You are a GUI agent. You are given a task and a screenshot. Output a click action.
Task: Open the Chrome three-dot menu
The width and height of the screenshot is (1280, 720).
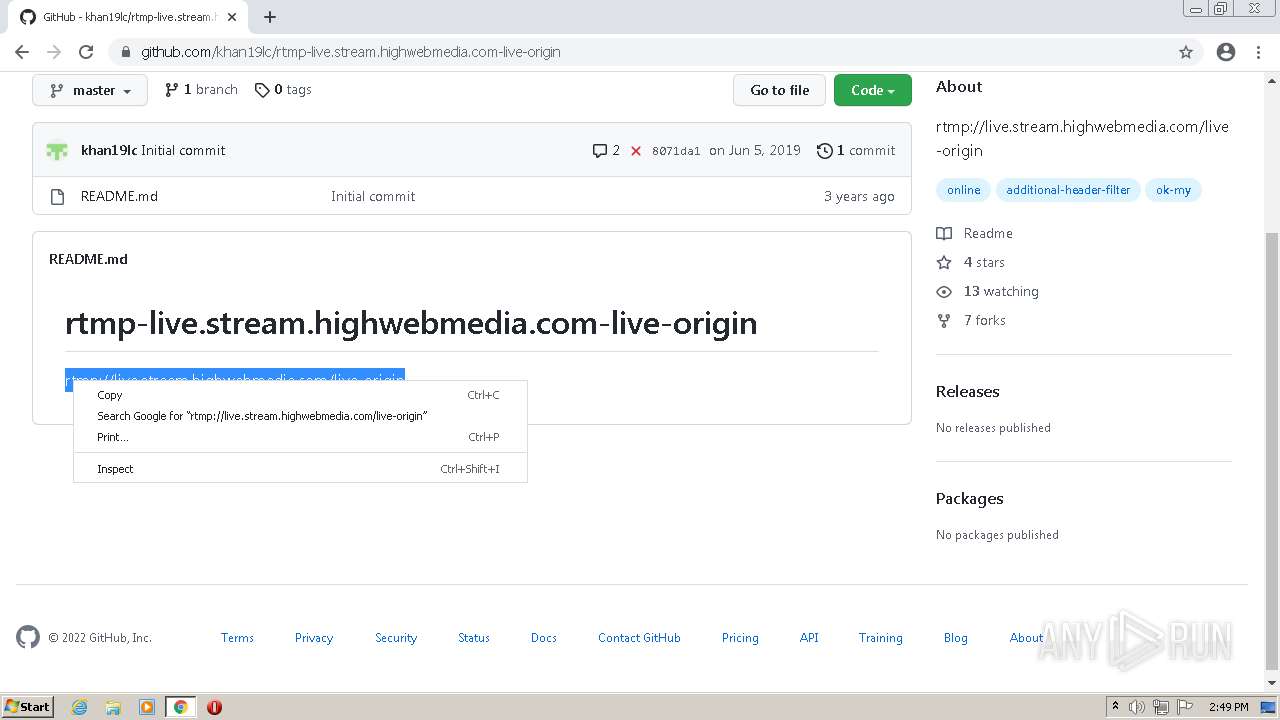[x=1258, y=52]
